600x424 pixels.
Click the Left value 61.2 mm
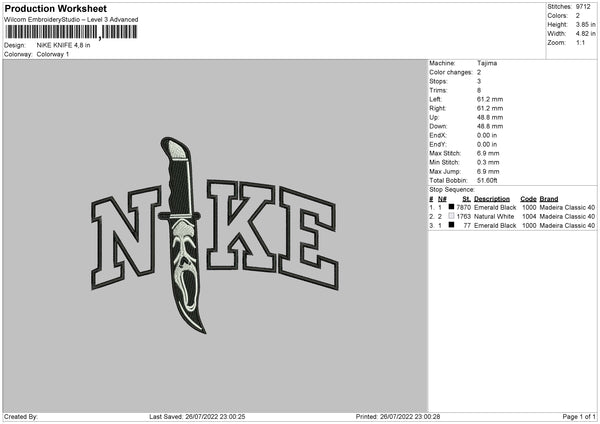pyautogui.click(x=490, y=99)
